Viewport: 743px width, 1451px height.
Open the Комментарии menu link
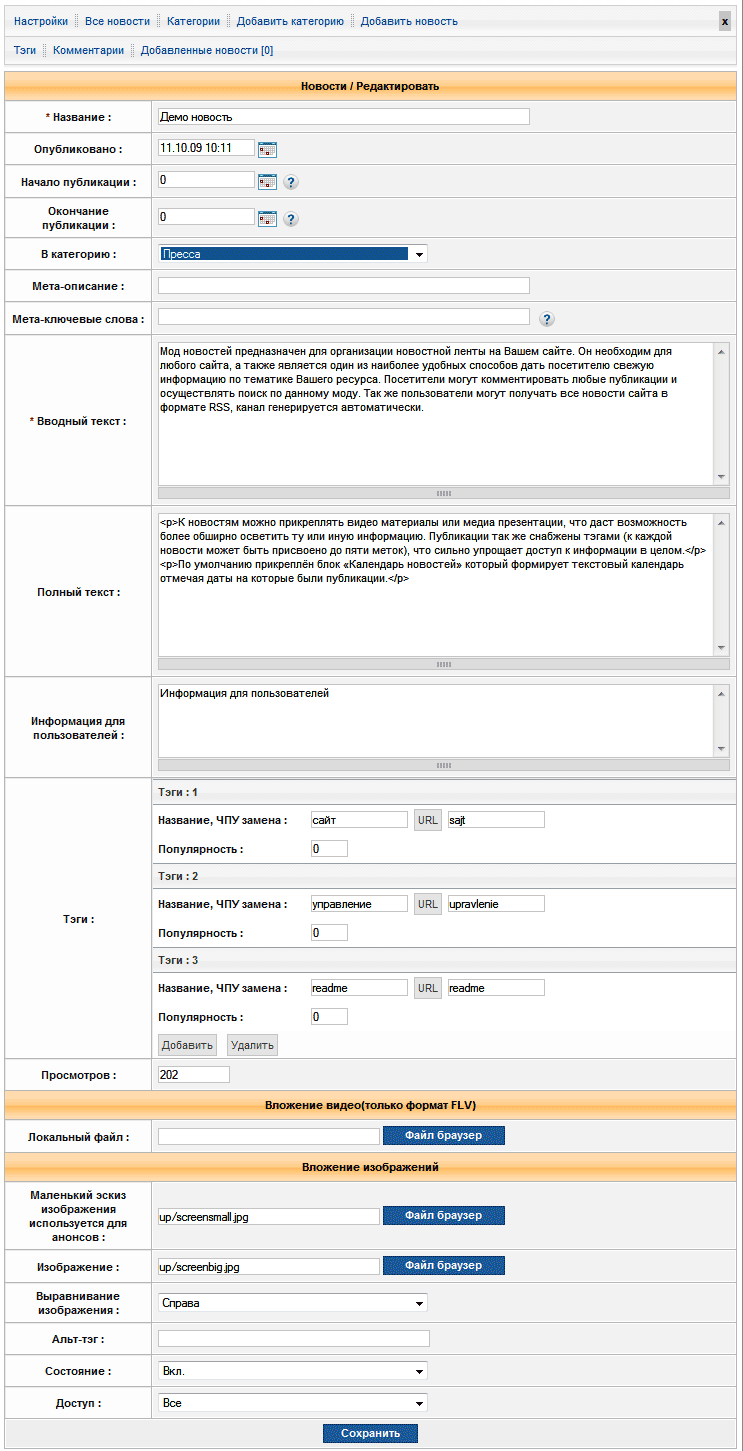[x=89, y=50]
